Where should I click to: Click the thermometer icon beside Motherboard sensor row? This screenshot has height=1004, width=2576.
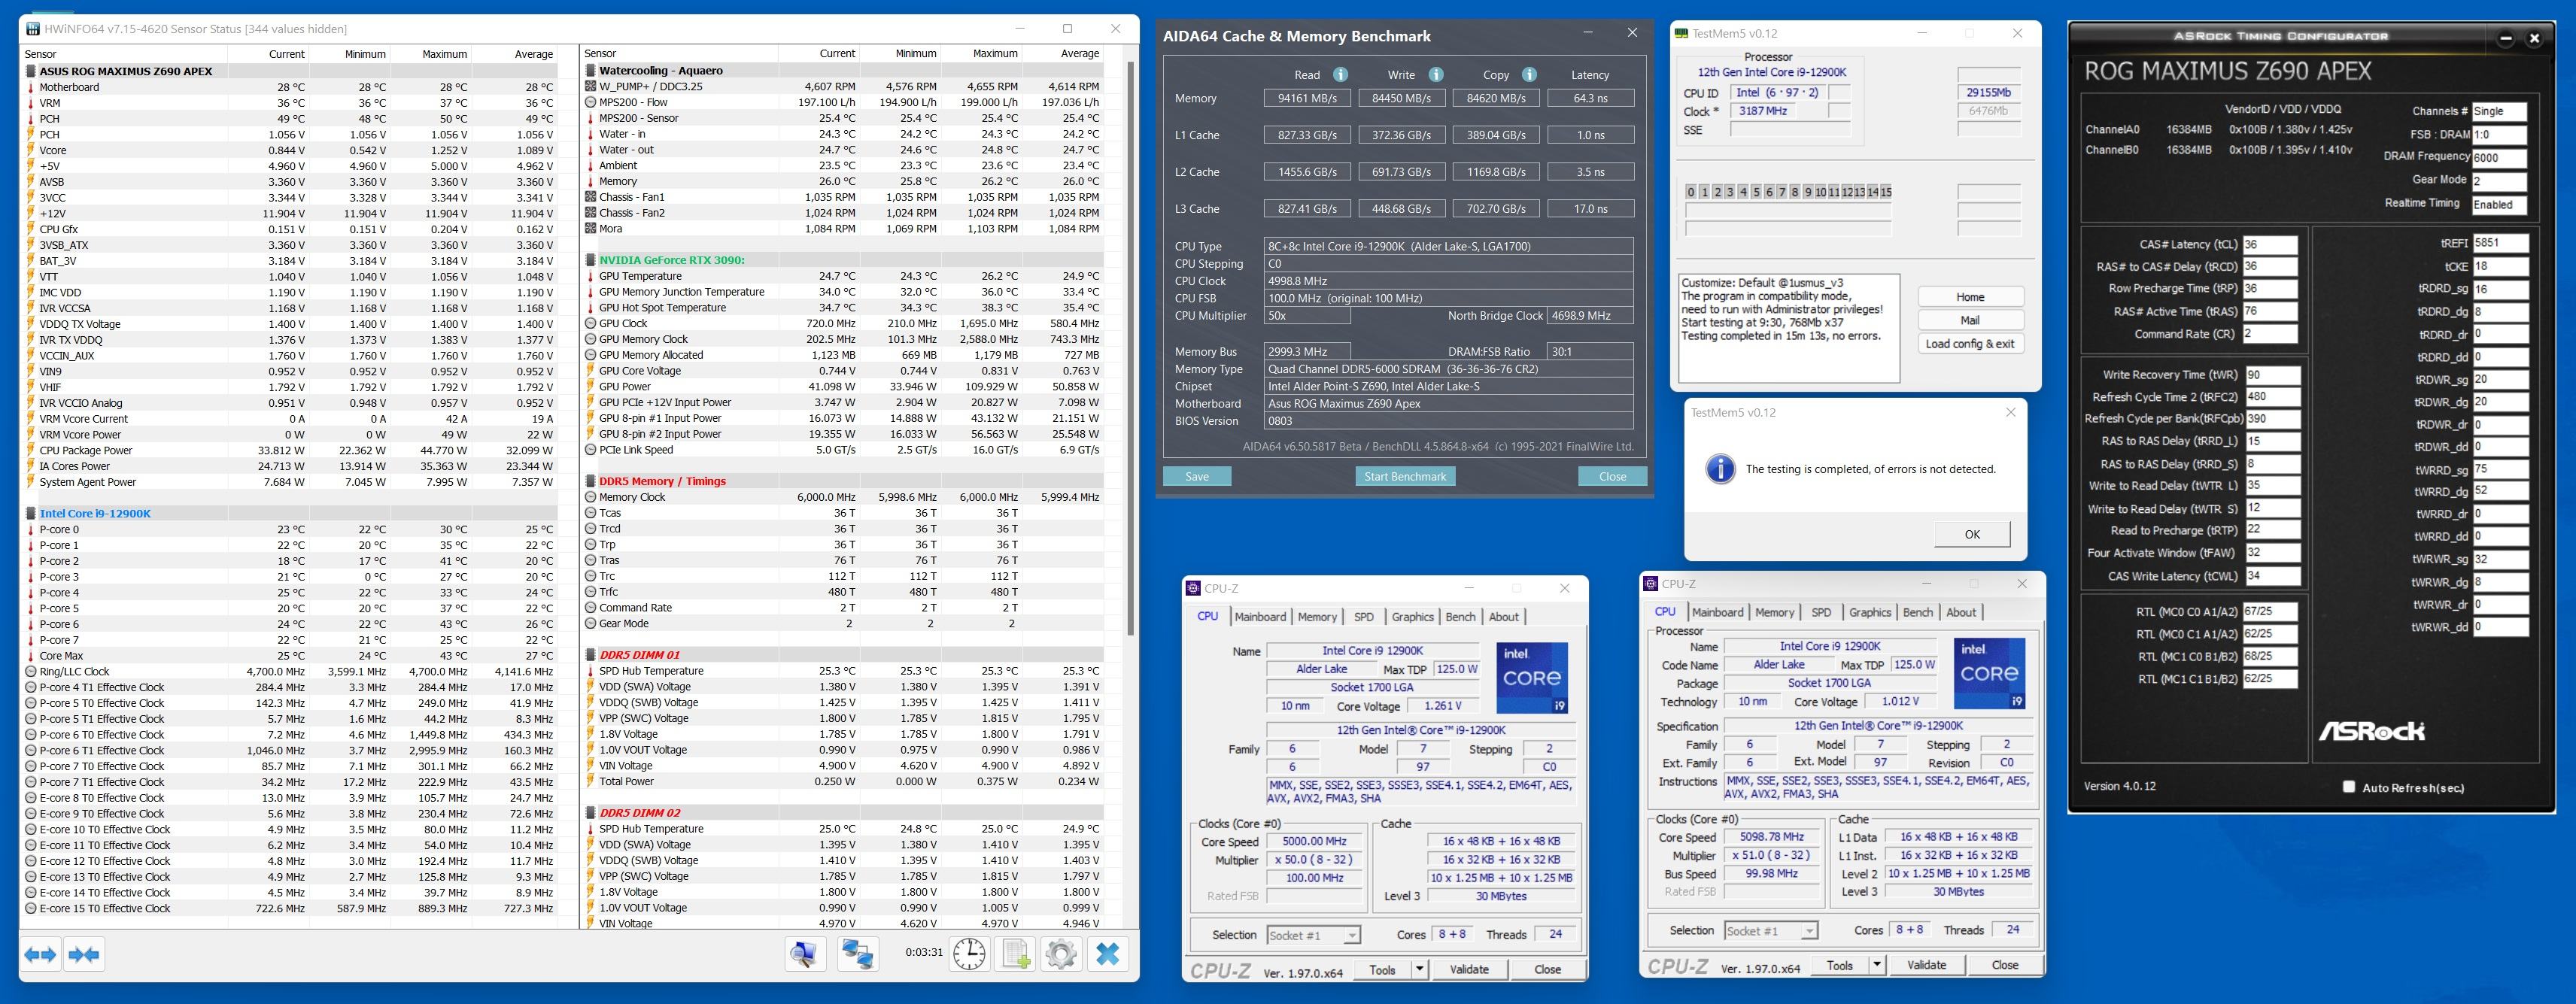pyautogui.click(x=31, y=87)
